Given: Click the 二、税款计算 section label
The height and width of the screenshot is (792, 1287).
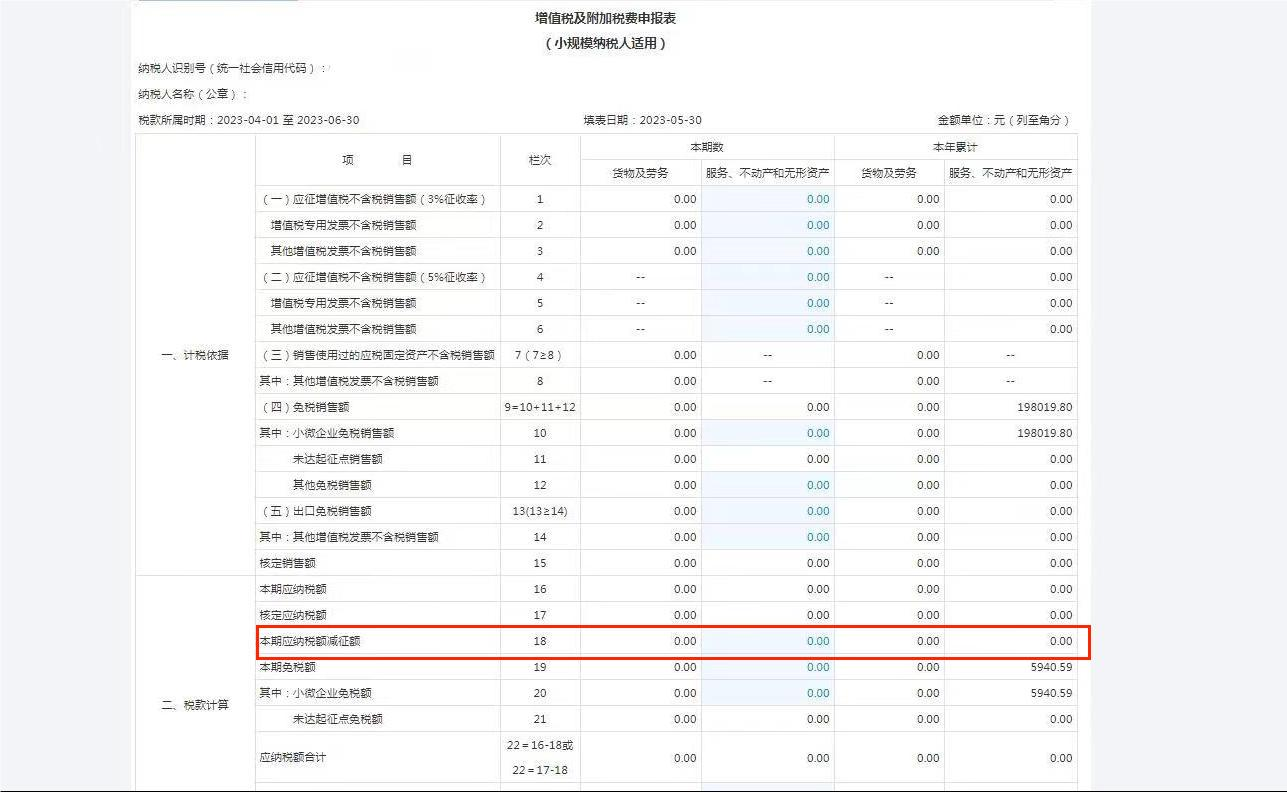Looking at the screenshot, I should [x=195, y=705].
